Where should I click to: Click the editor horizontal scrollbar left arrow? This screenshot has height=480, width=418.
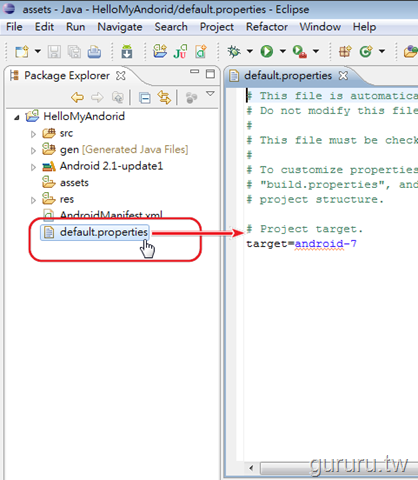[251, 468]
